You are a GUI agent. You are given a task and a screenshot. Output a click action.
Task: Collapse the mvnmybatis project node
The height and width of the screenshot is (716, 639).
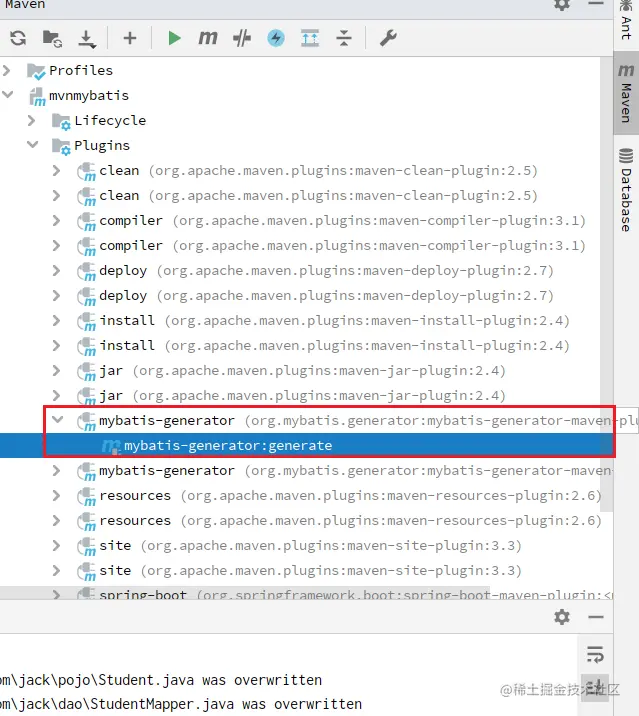tap(8, 95)
